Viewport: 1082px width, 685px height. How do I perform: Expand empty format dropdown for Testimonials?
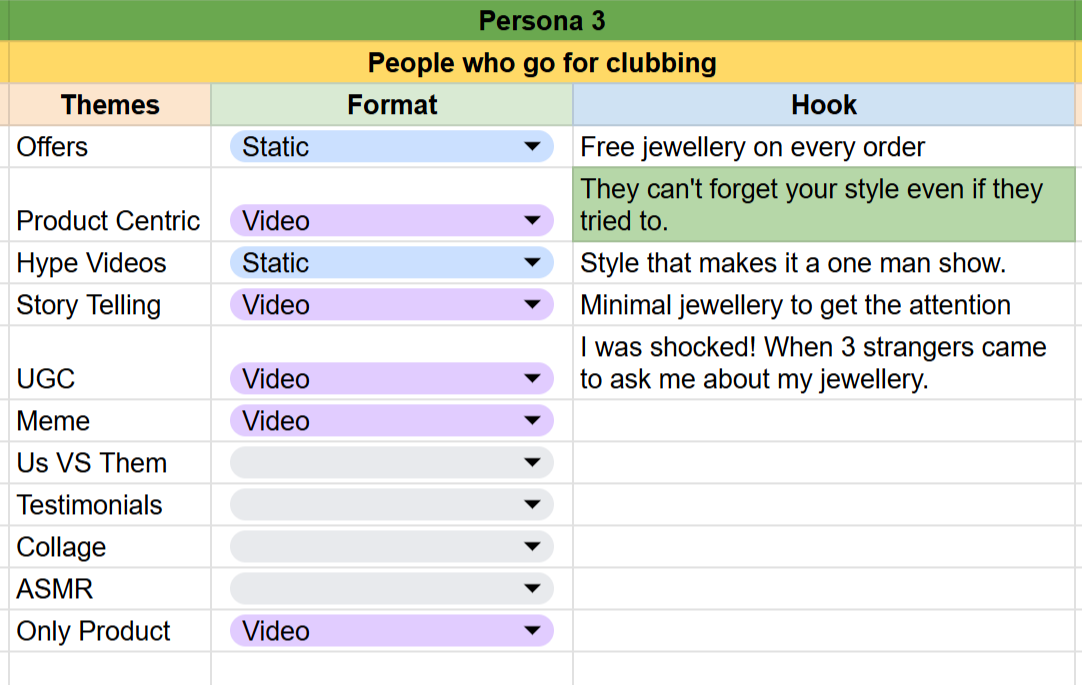(x=531, y=505)
